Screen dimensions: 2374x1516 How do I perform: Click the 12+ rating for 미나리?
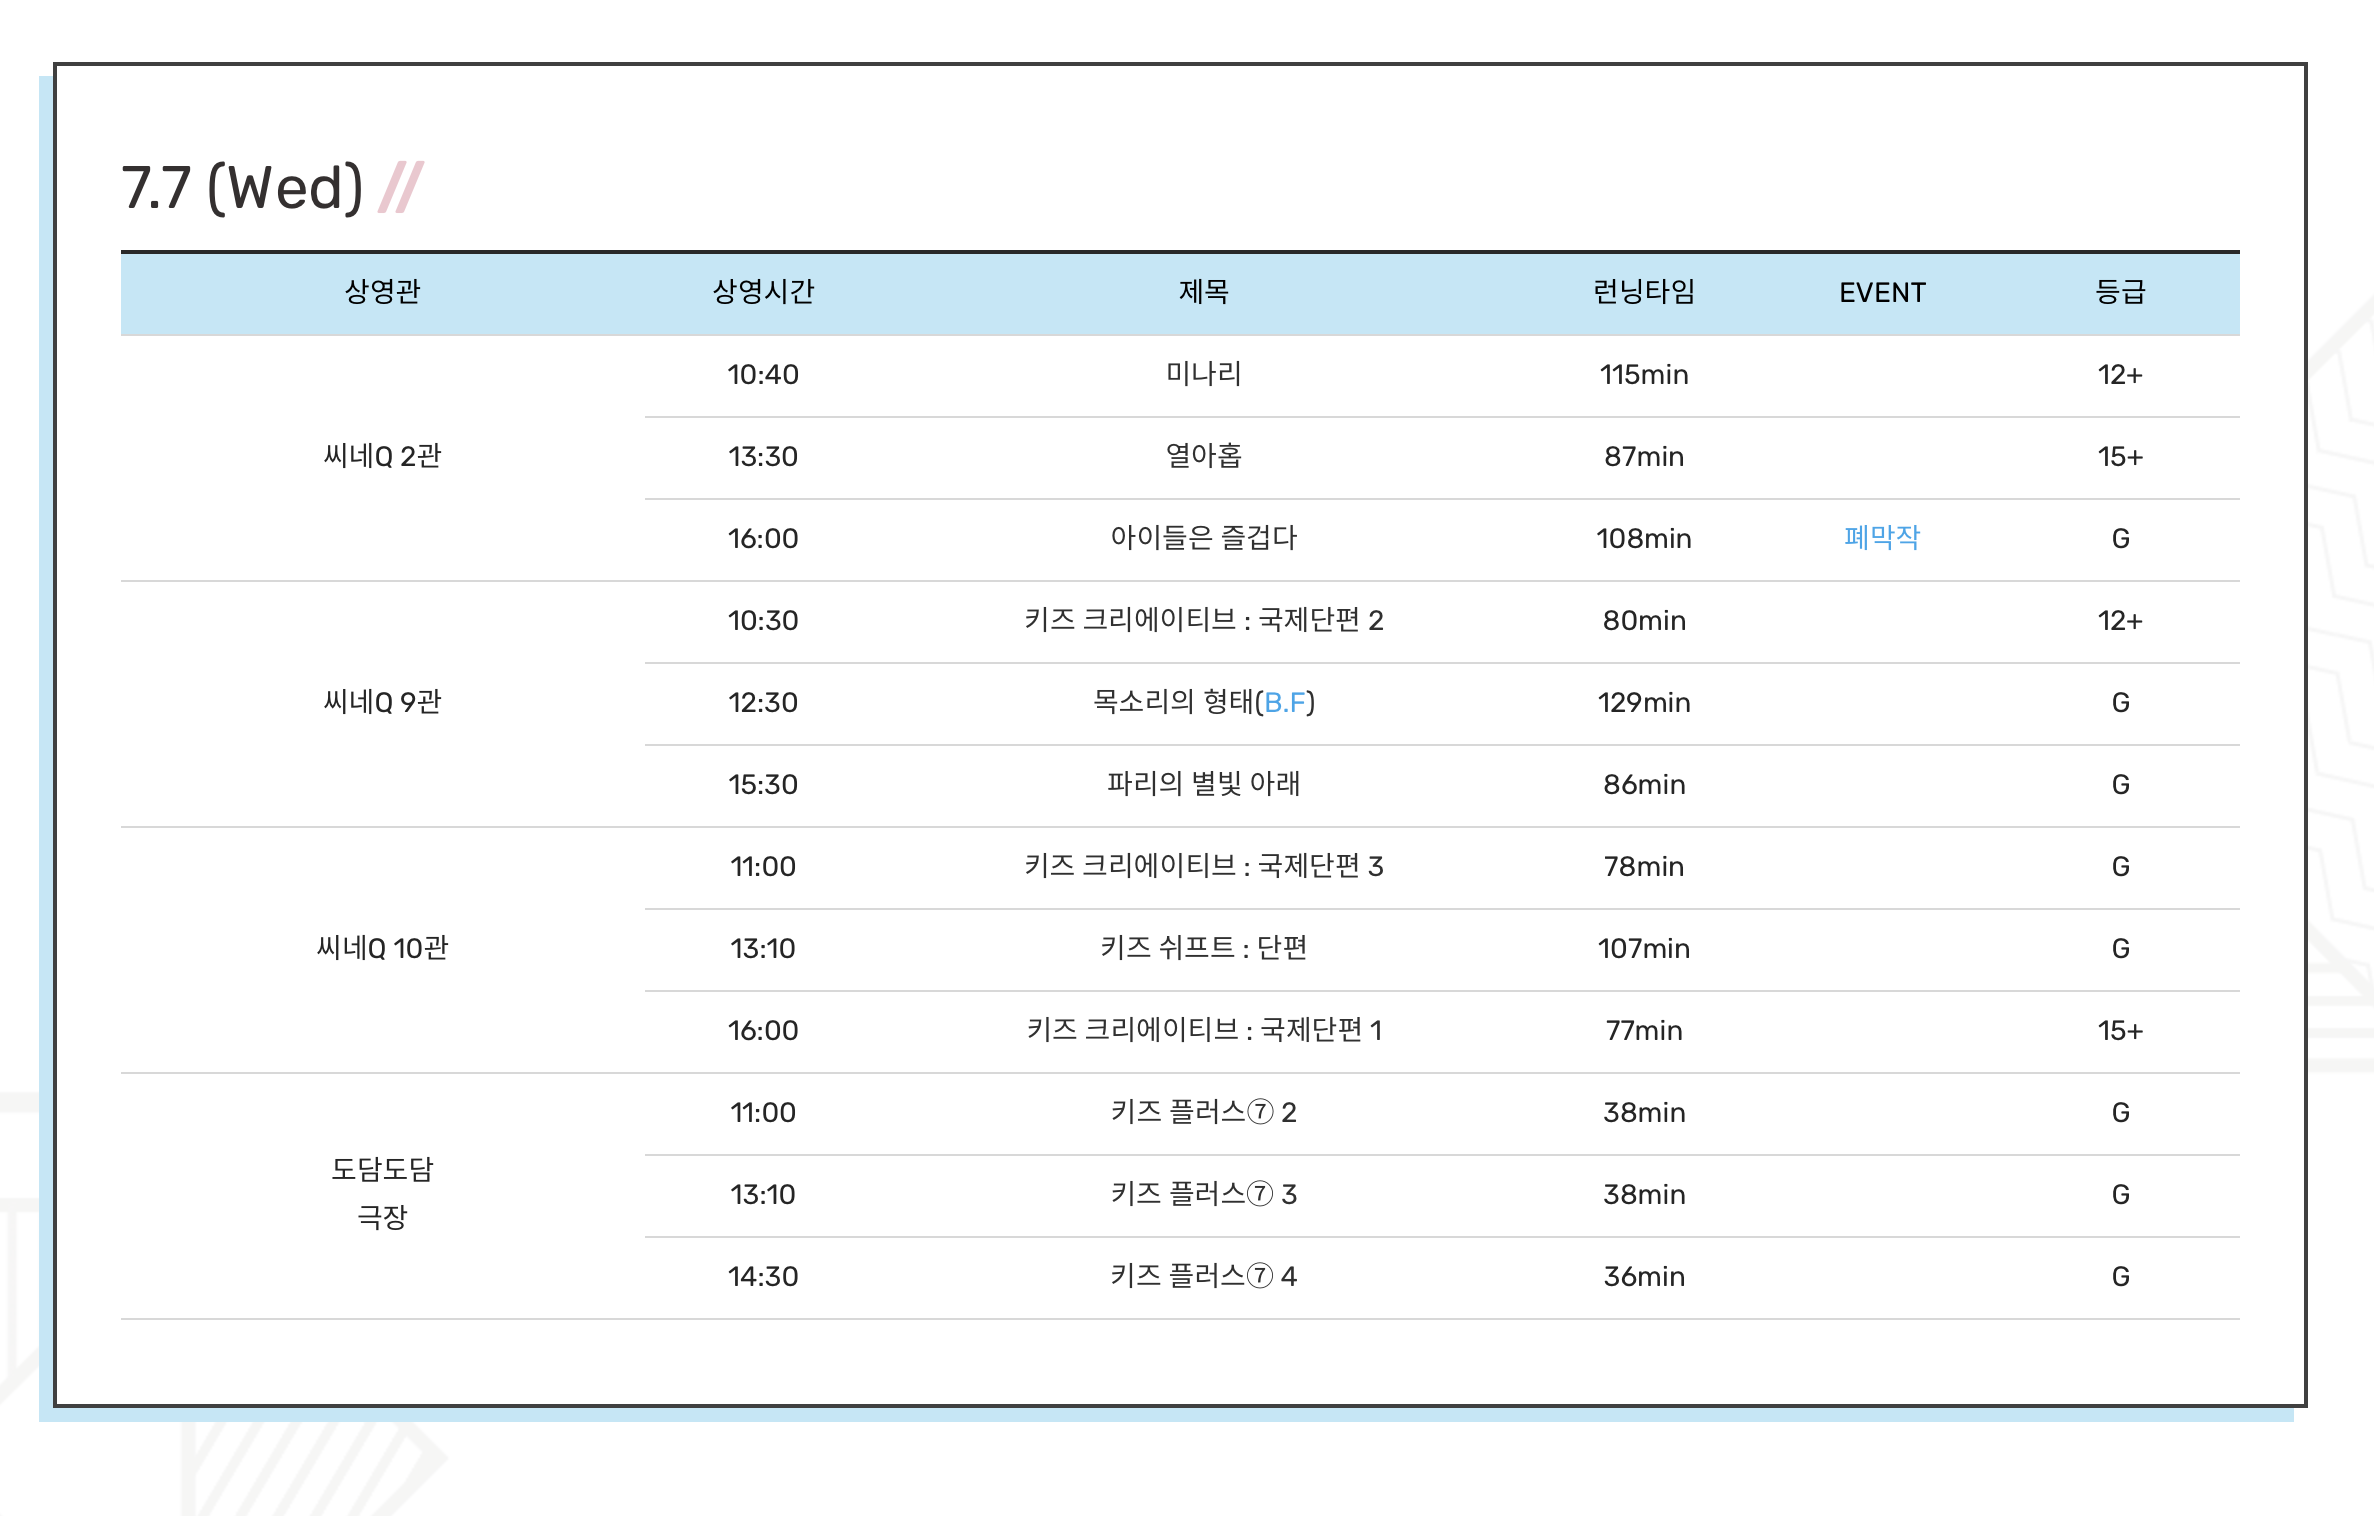(2120, 374)
